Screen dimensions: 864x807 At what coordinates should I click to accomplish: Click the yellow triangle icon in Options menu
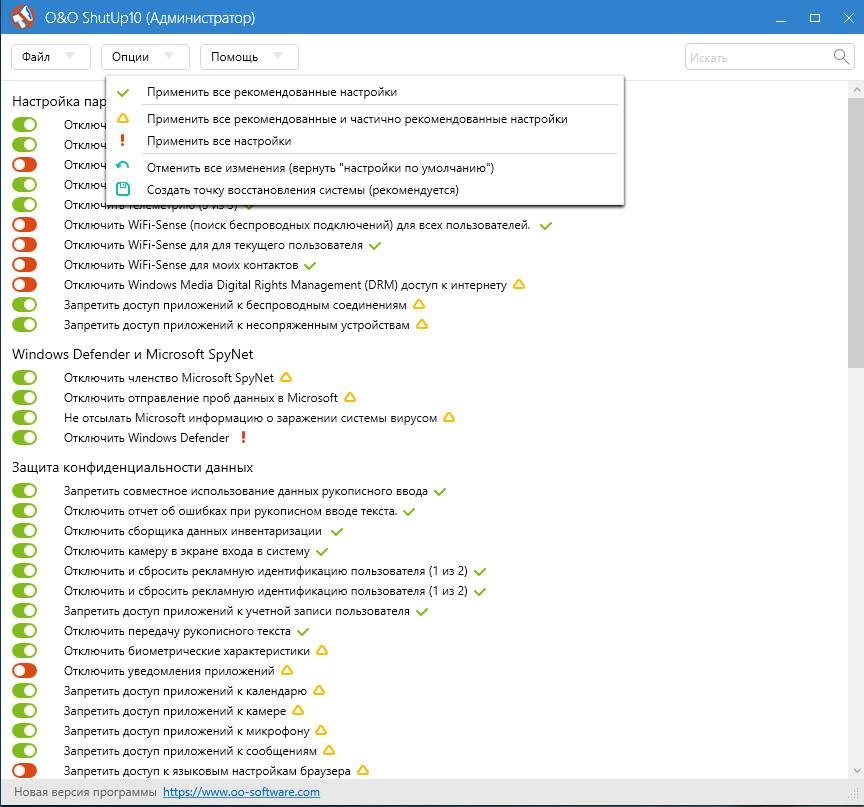point(123,118)
